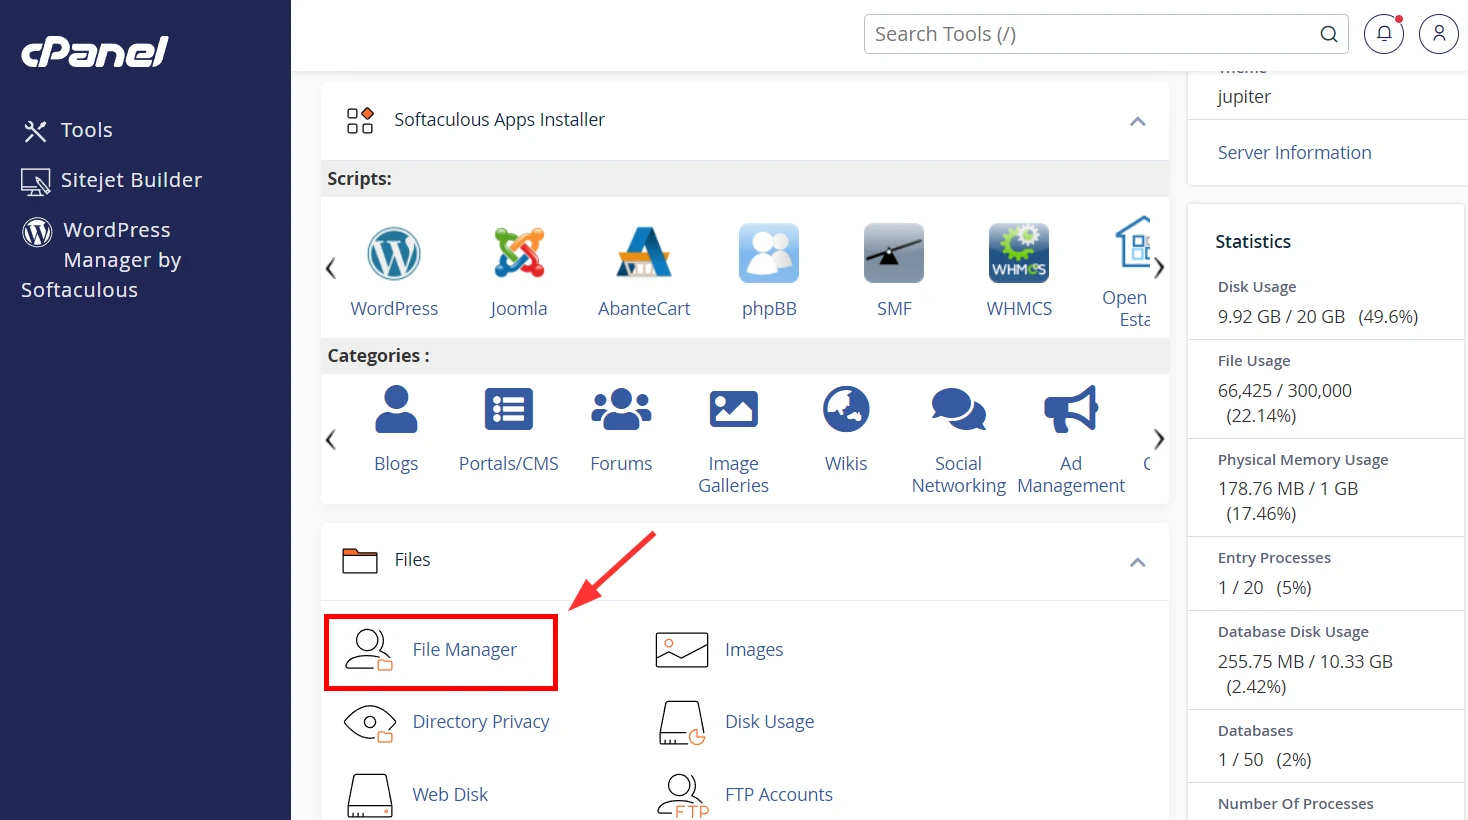Open the Softaculous Apps Installer heading link
This screenshot has height=820, width=1468.
pyautogui.click(x=499, y=120)
